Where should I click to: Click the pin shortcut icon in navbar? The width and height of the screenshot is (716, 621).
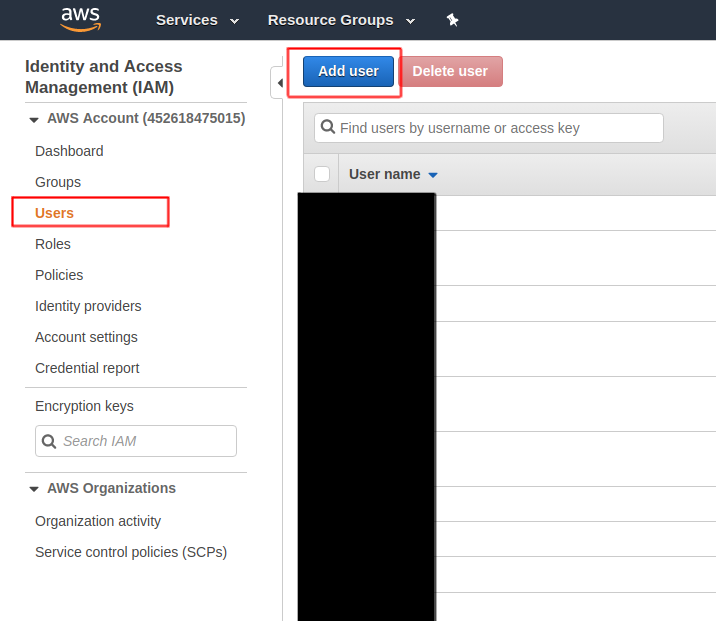click(x=452, y=20)
